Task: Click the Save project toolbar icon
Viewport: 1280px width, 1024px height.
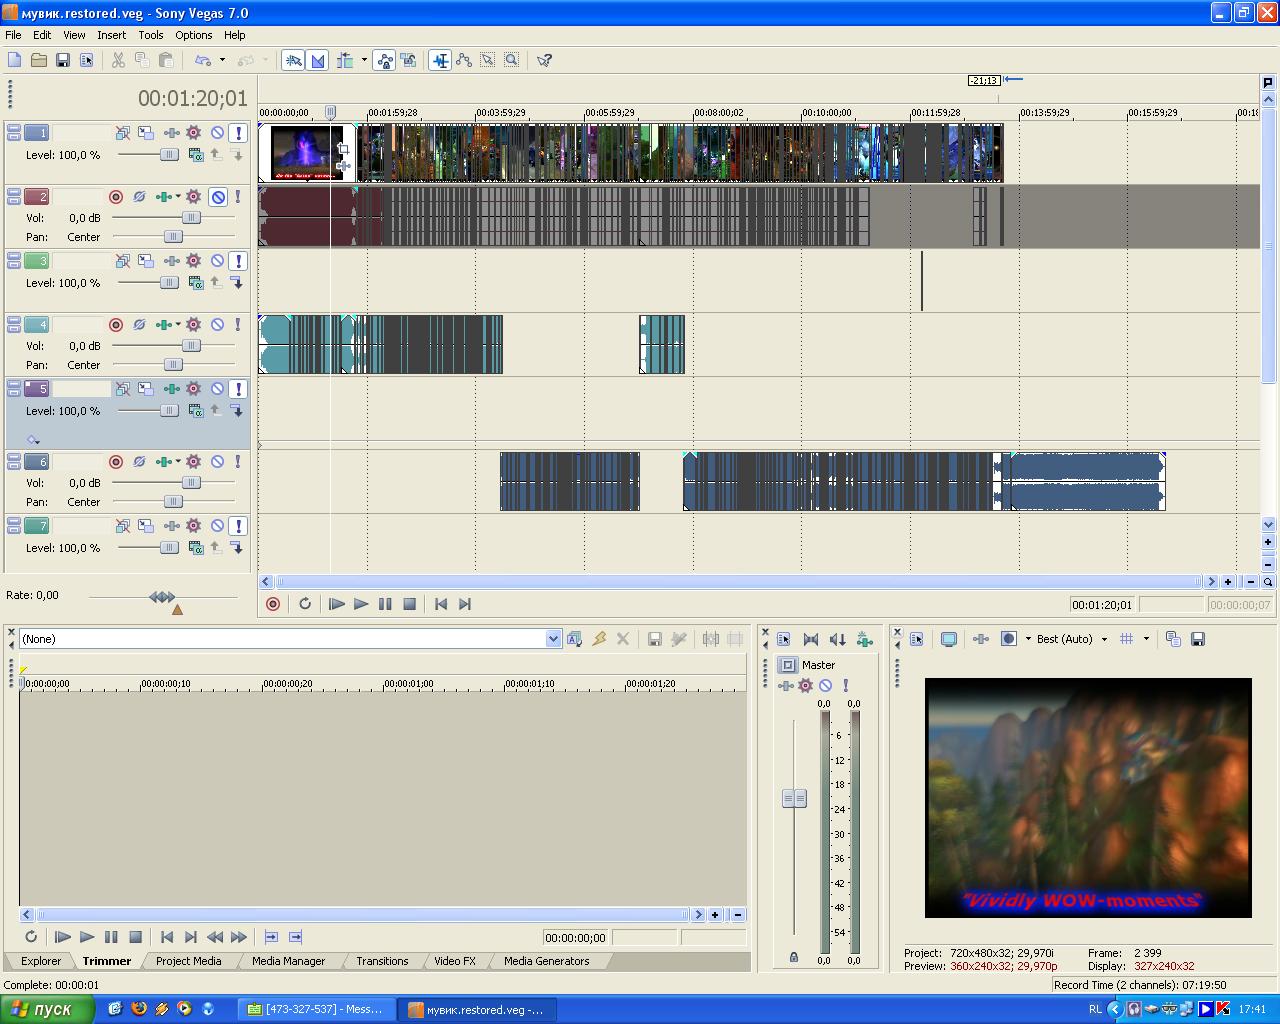Action: (62, 60)
